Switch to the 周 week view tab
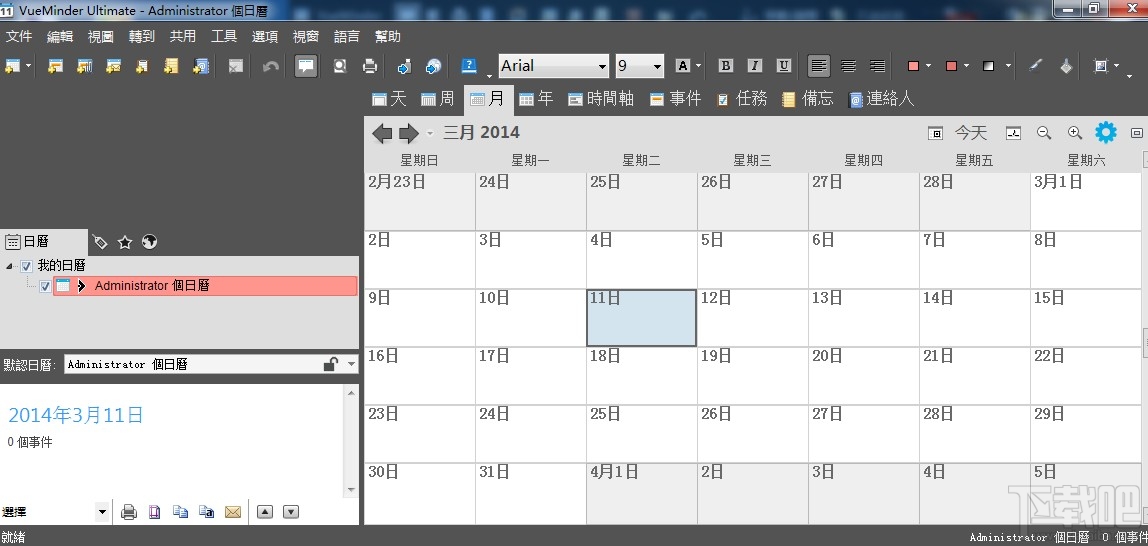Image resolution: width=1148 pixels, height=546 pixels. click(438, 99)
